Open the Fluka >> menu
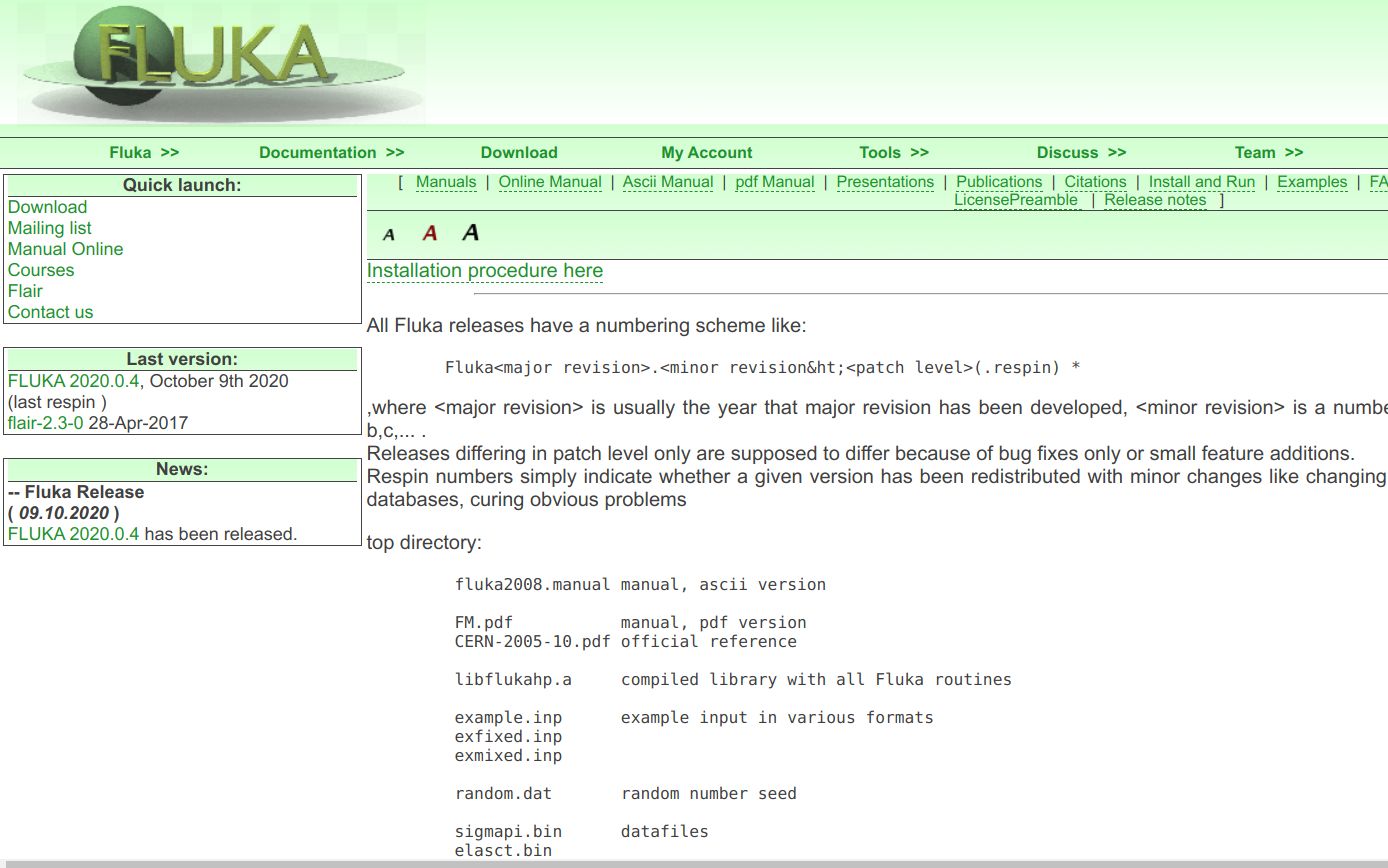 point(144,152)
